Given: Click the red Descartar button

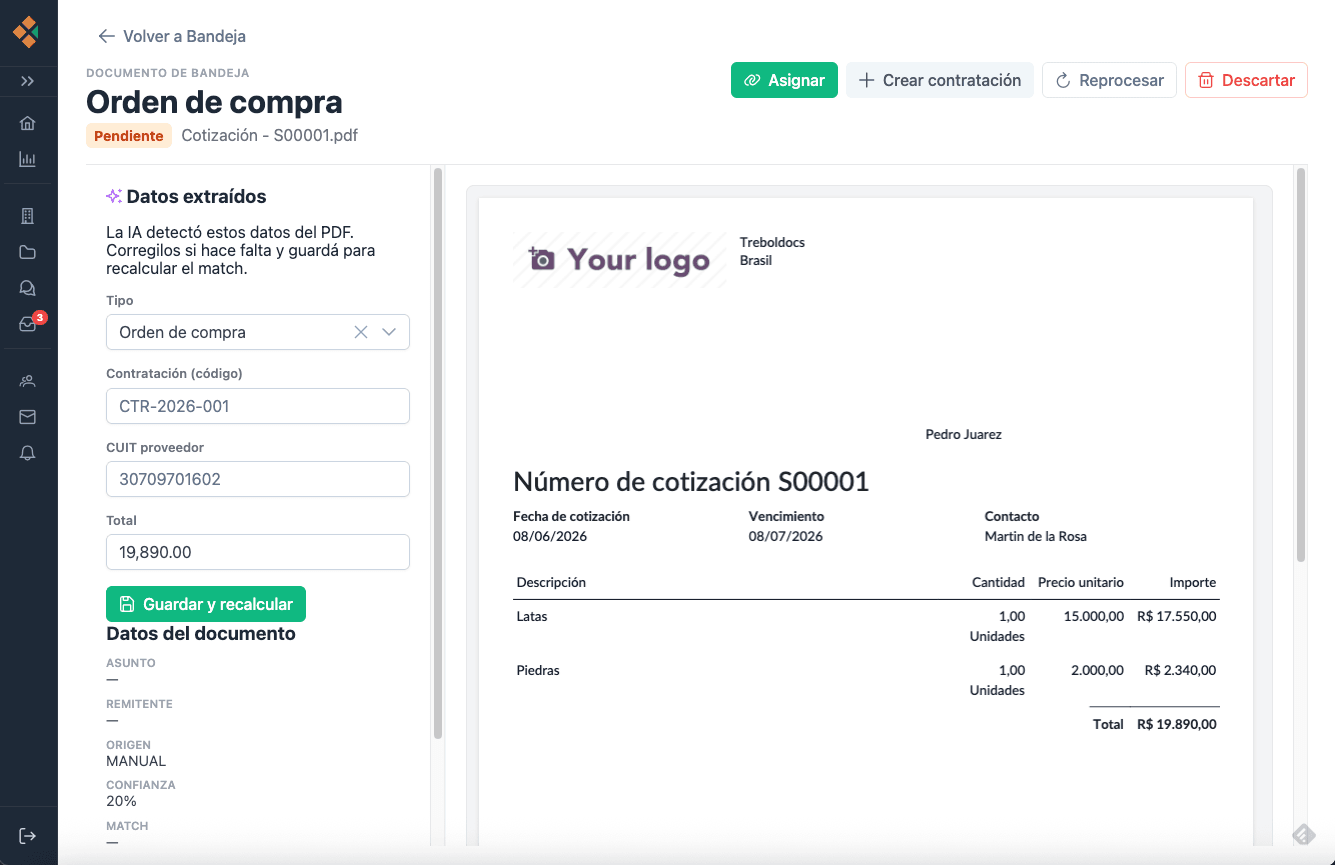Looking at the screenshot, I should click(1246, 80).
